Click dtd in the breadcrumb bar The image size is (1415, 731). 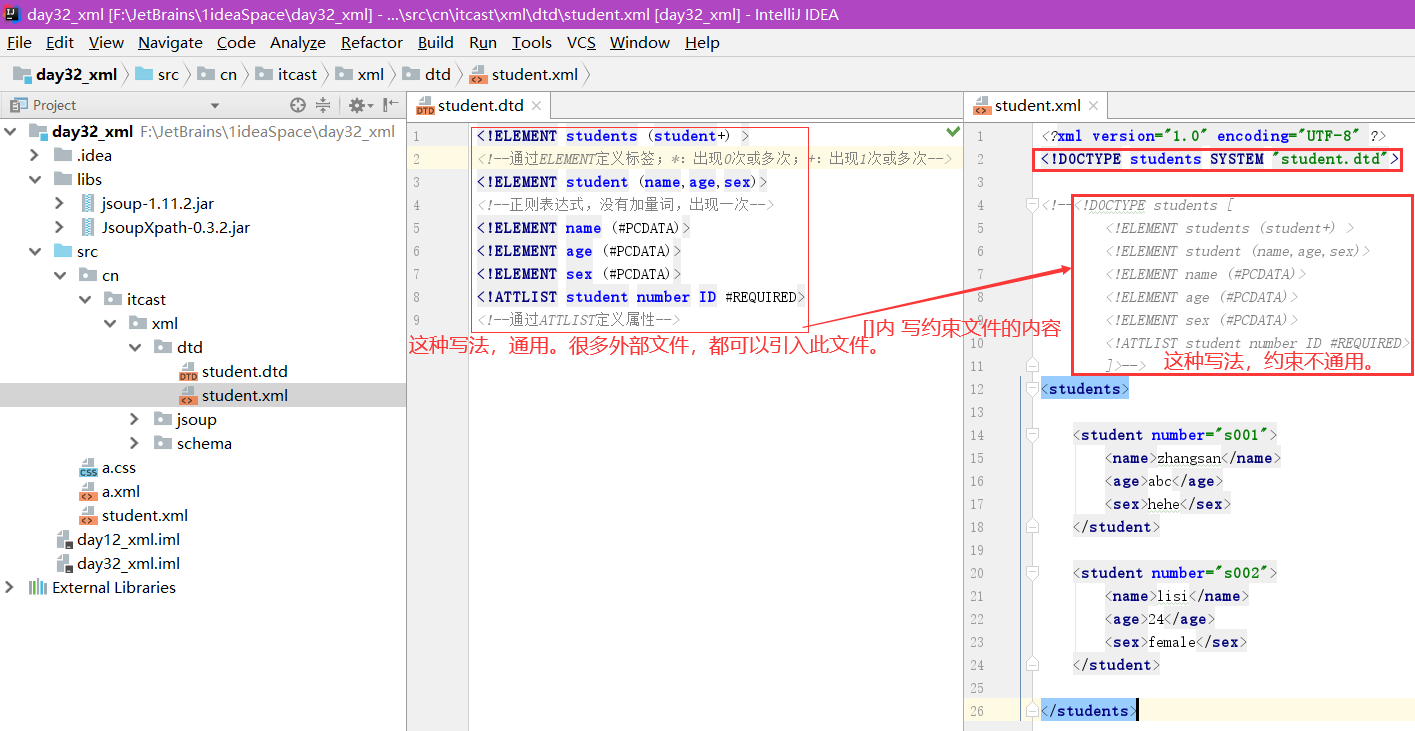pyautogui.click(x=427, y=74)
